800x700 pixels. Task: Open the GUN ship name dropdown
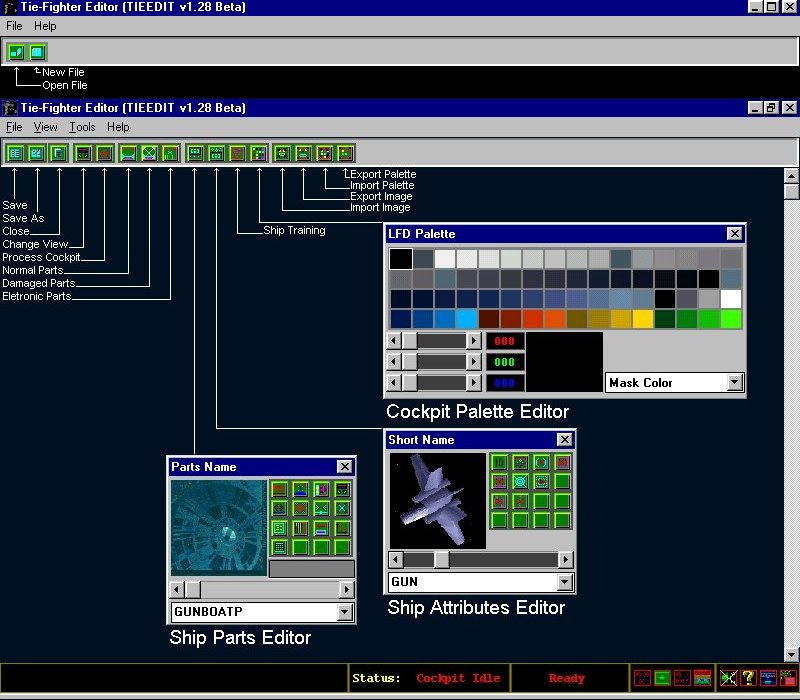(x=565, y=582)
